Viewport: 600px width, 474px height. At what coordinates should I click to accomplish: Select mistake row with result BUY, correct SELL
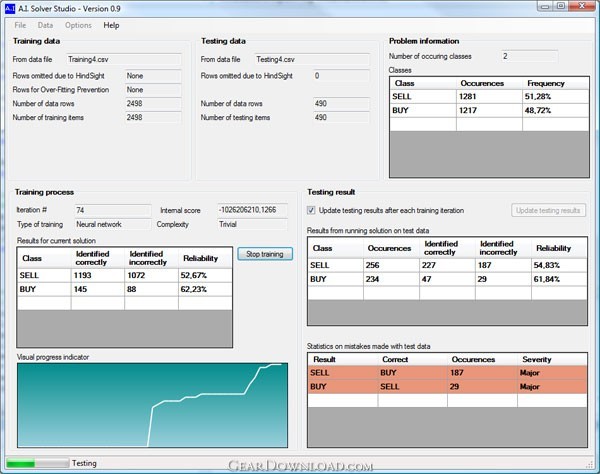[447, 387]
